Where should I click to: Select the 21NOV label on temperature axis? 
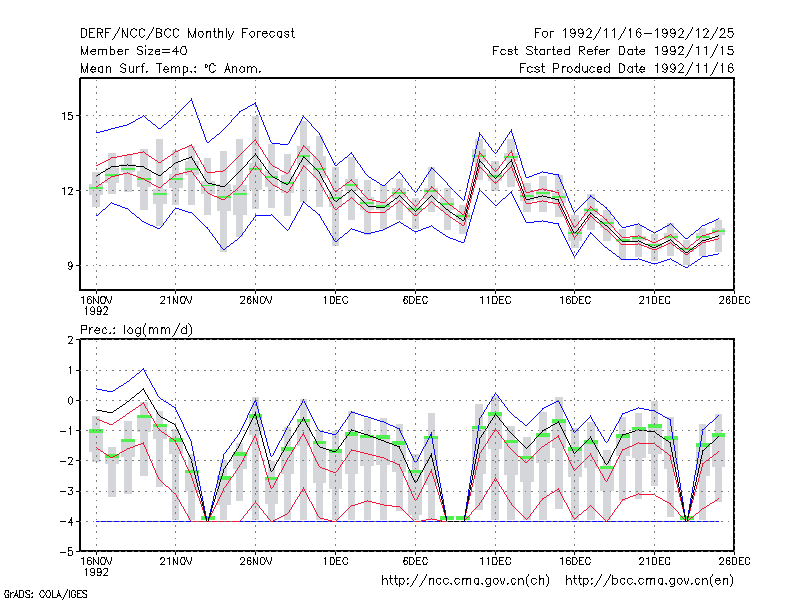point(176,300)
